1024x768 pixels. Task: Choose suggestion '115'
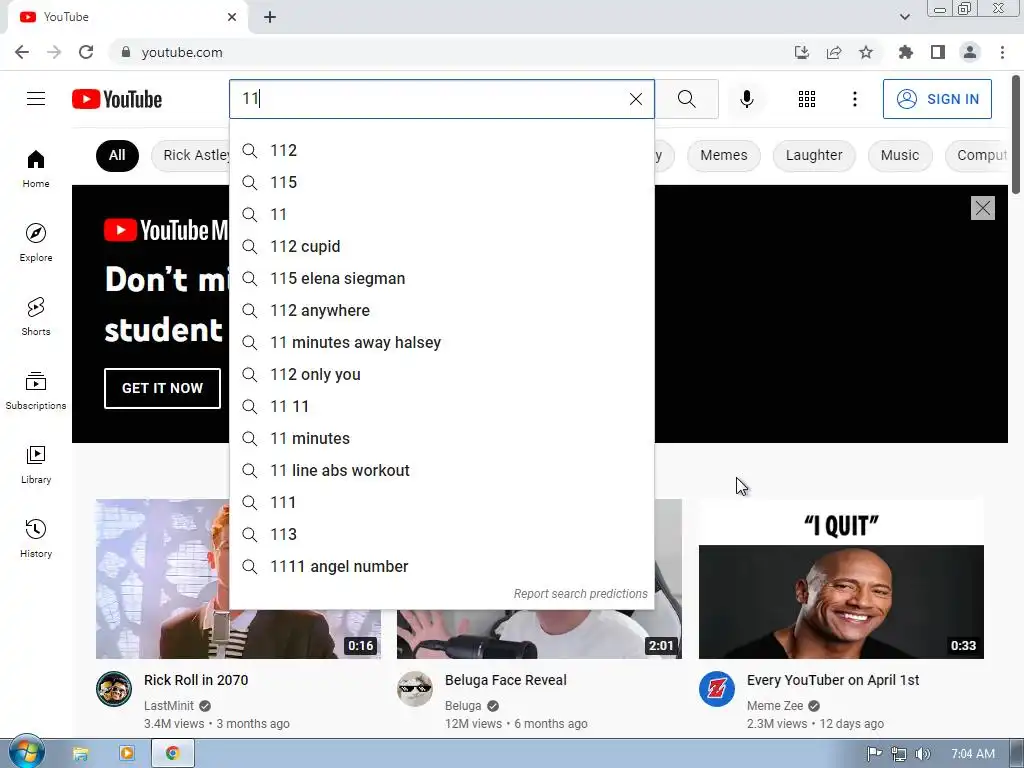441,182
